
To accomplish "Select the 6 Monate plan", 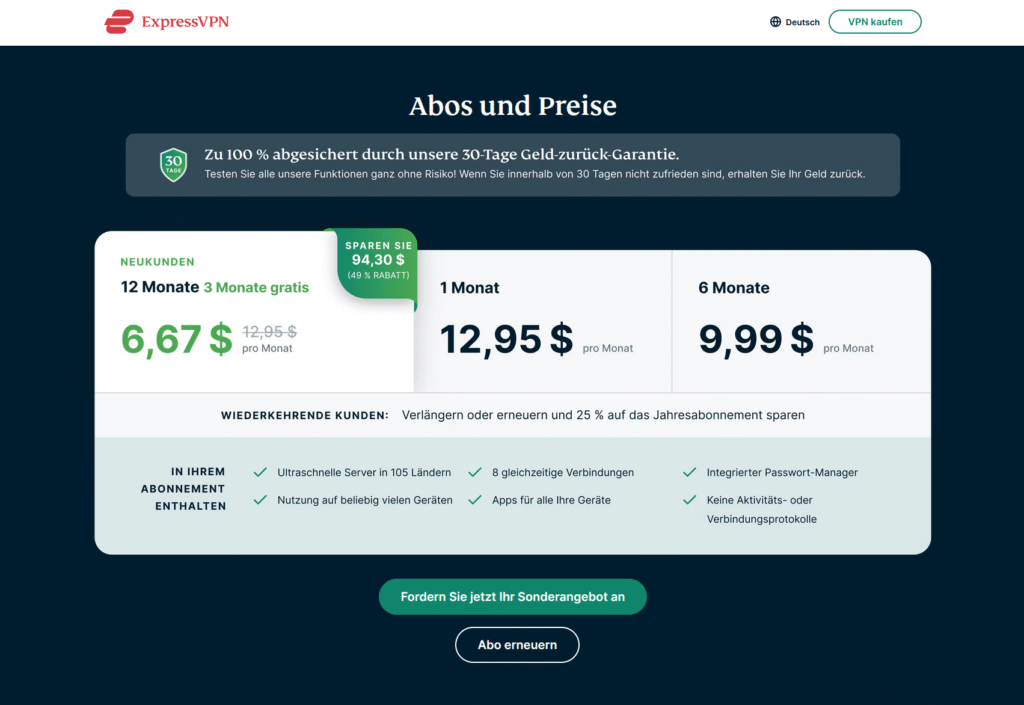I will tap(801, 321).
